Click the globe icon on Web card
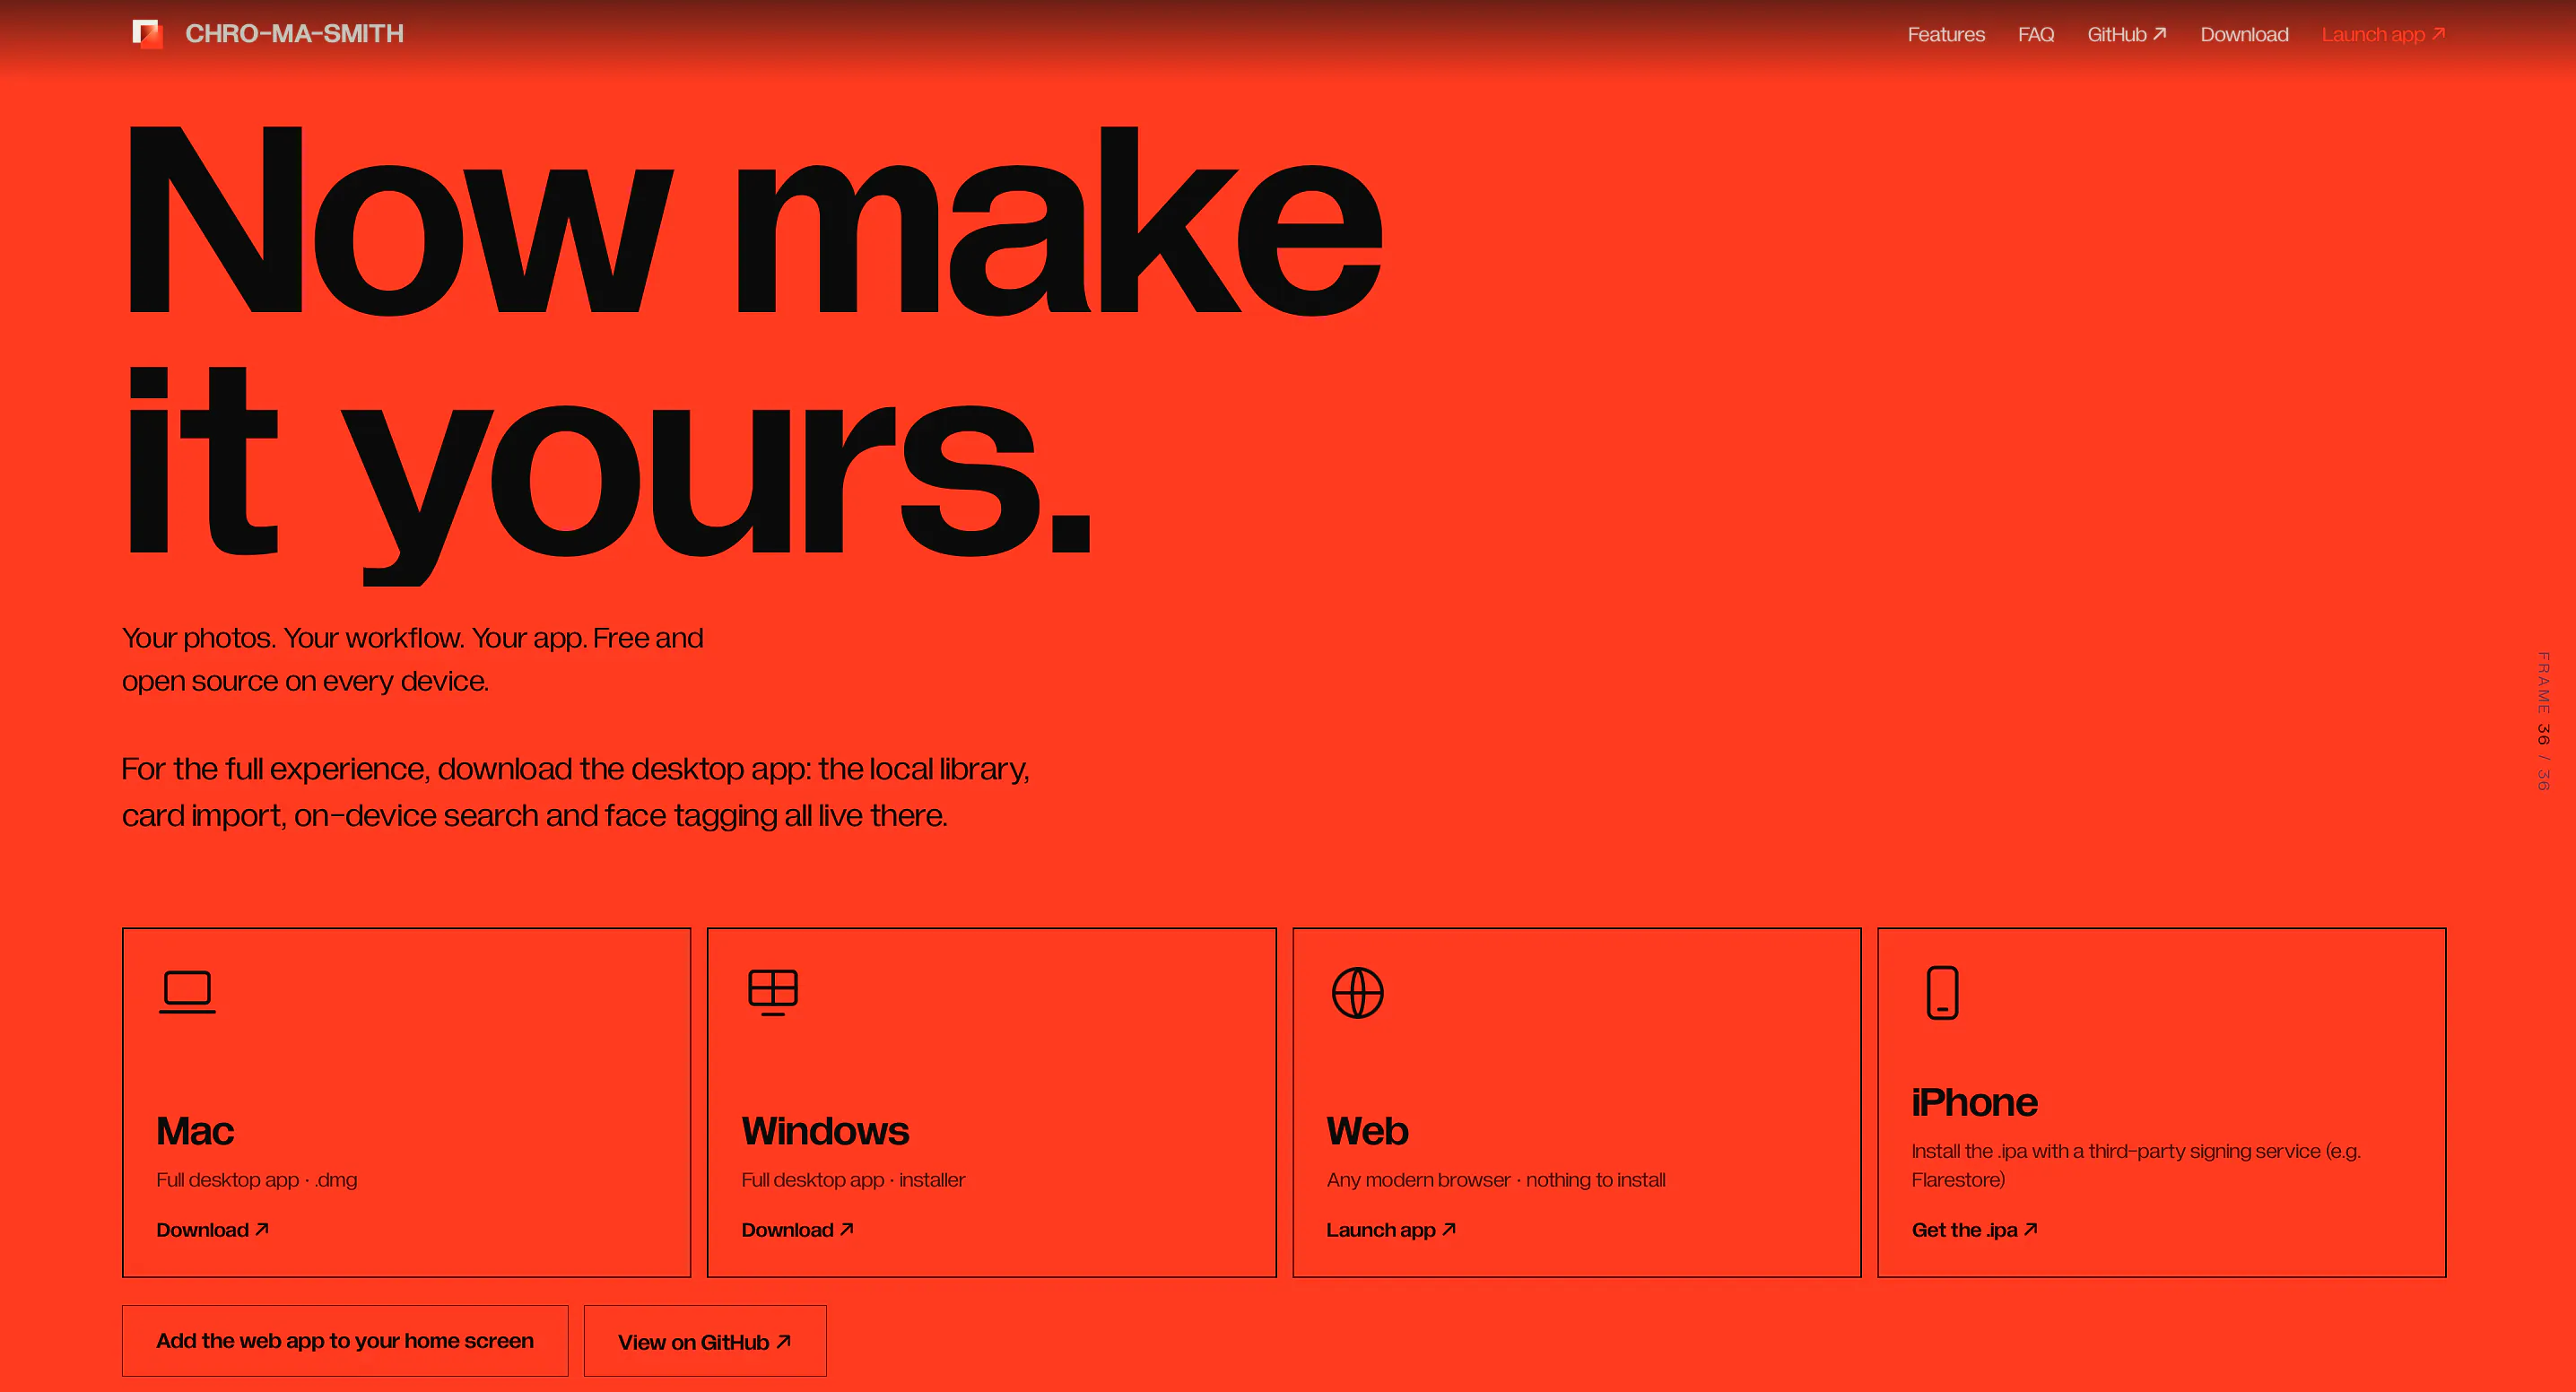Image resolution: width=2576 pixels, height=1392 pixels. click(1357, 992)
